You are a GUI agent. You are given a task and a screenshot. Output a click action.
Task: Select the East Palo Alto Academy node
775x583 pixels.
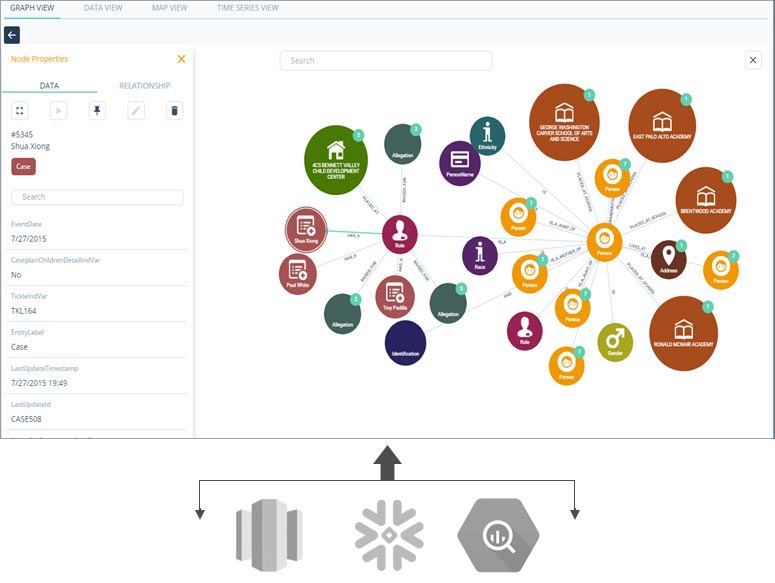click(662, 125)
